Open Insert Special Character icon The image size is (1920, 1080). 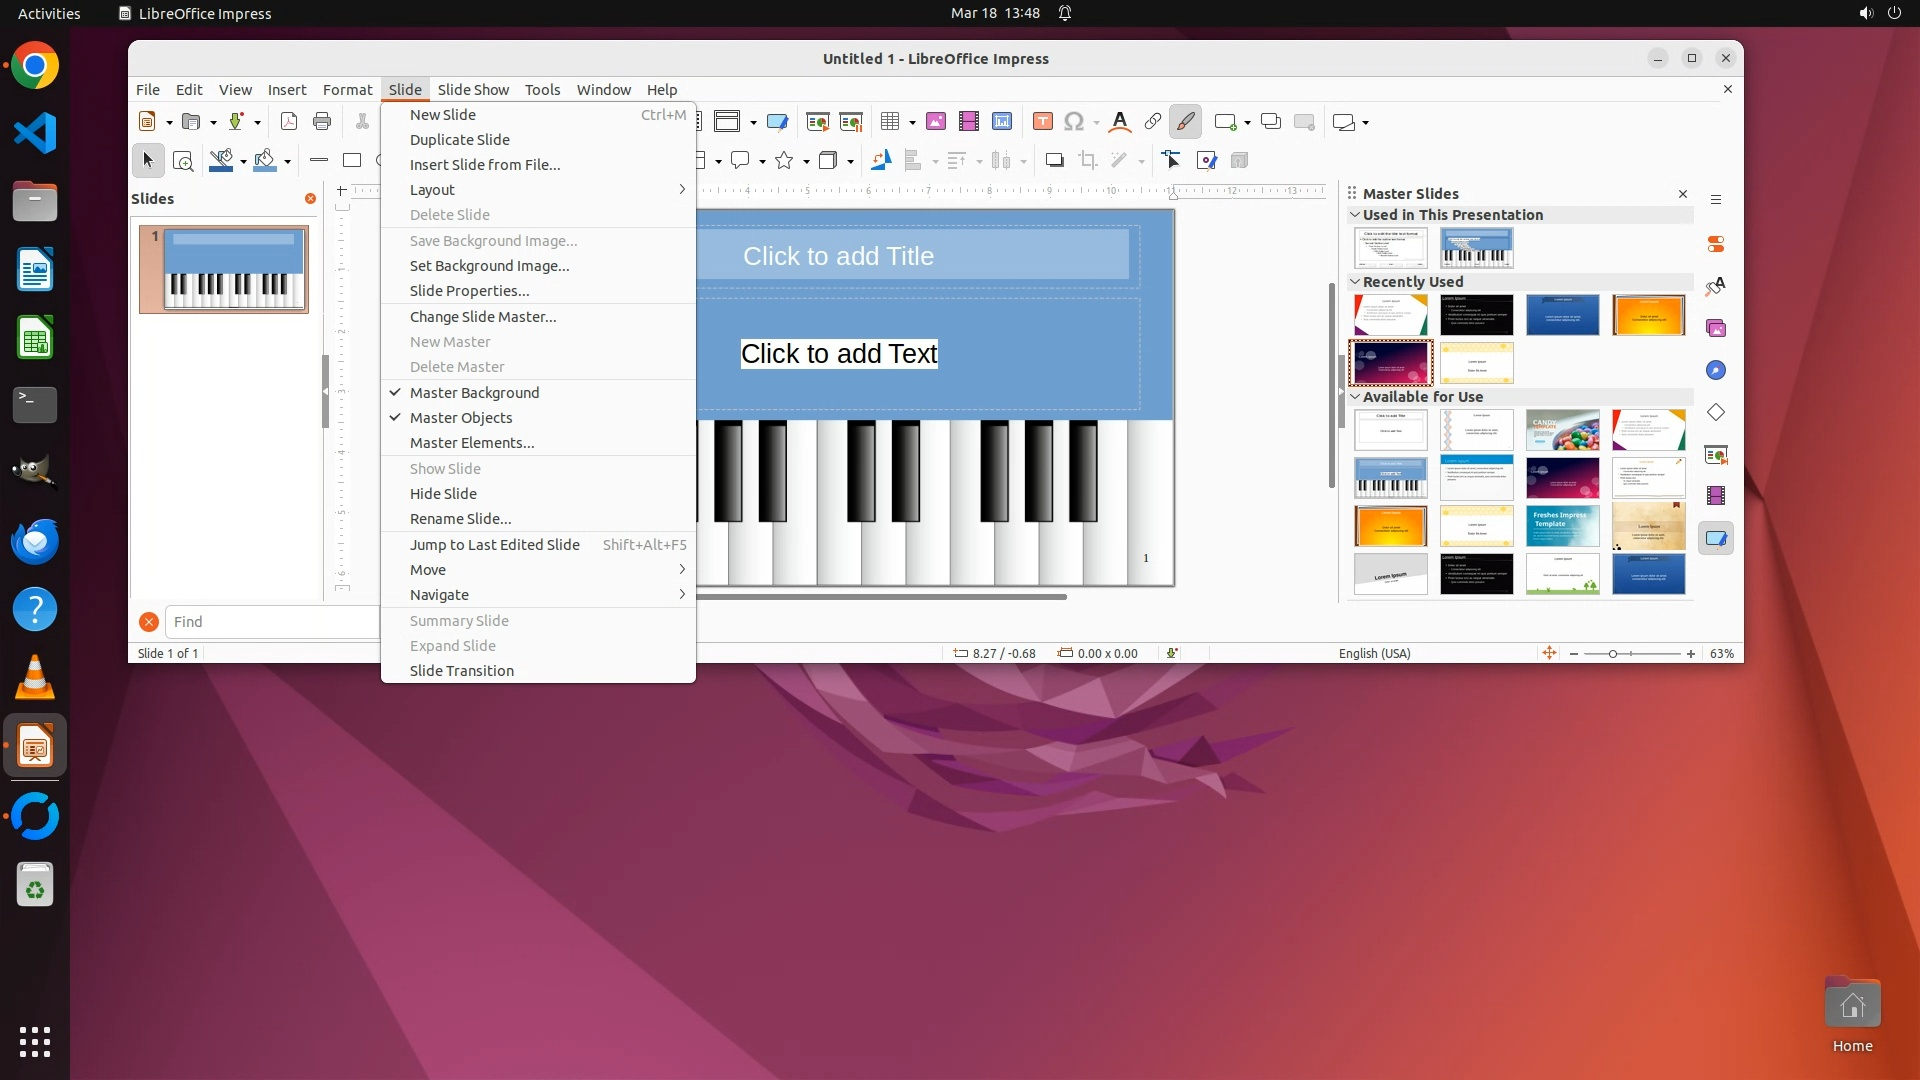(1074, 122)
